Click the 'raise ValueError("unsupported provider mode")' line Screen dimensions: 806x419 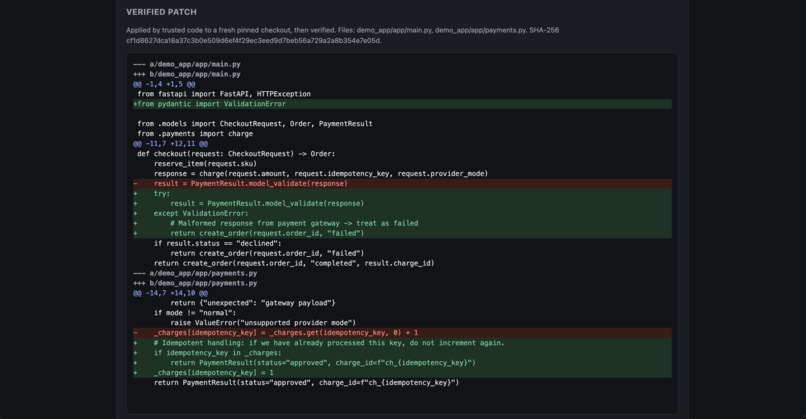pyautogui.click(x=263, y=323)
